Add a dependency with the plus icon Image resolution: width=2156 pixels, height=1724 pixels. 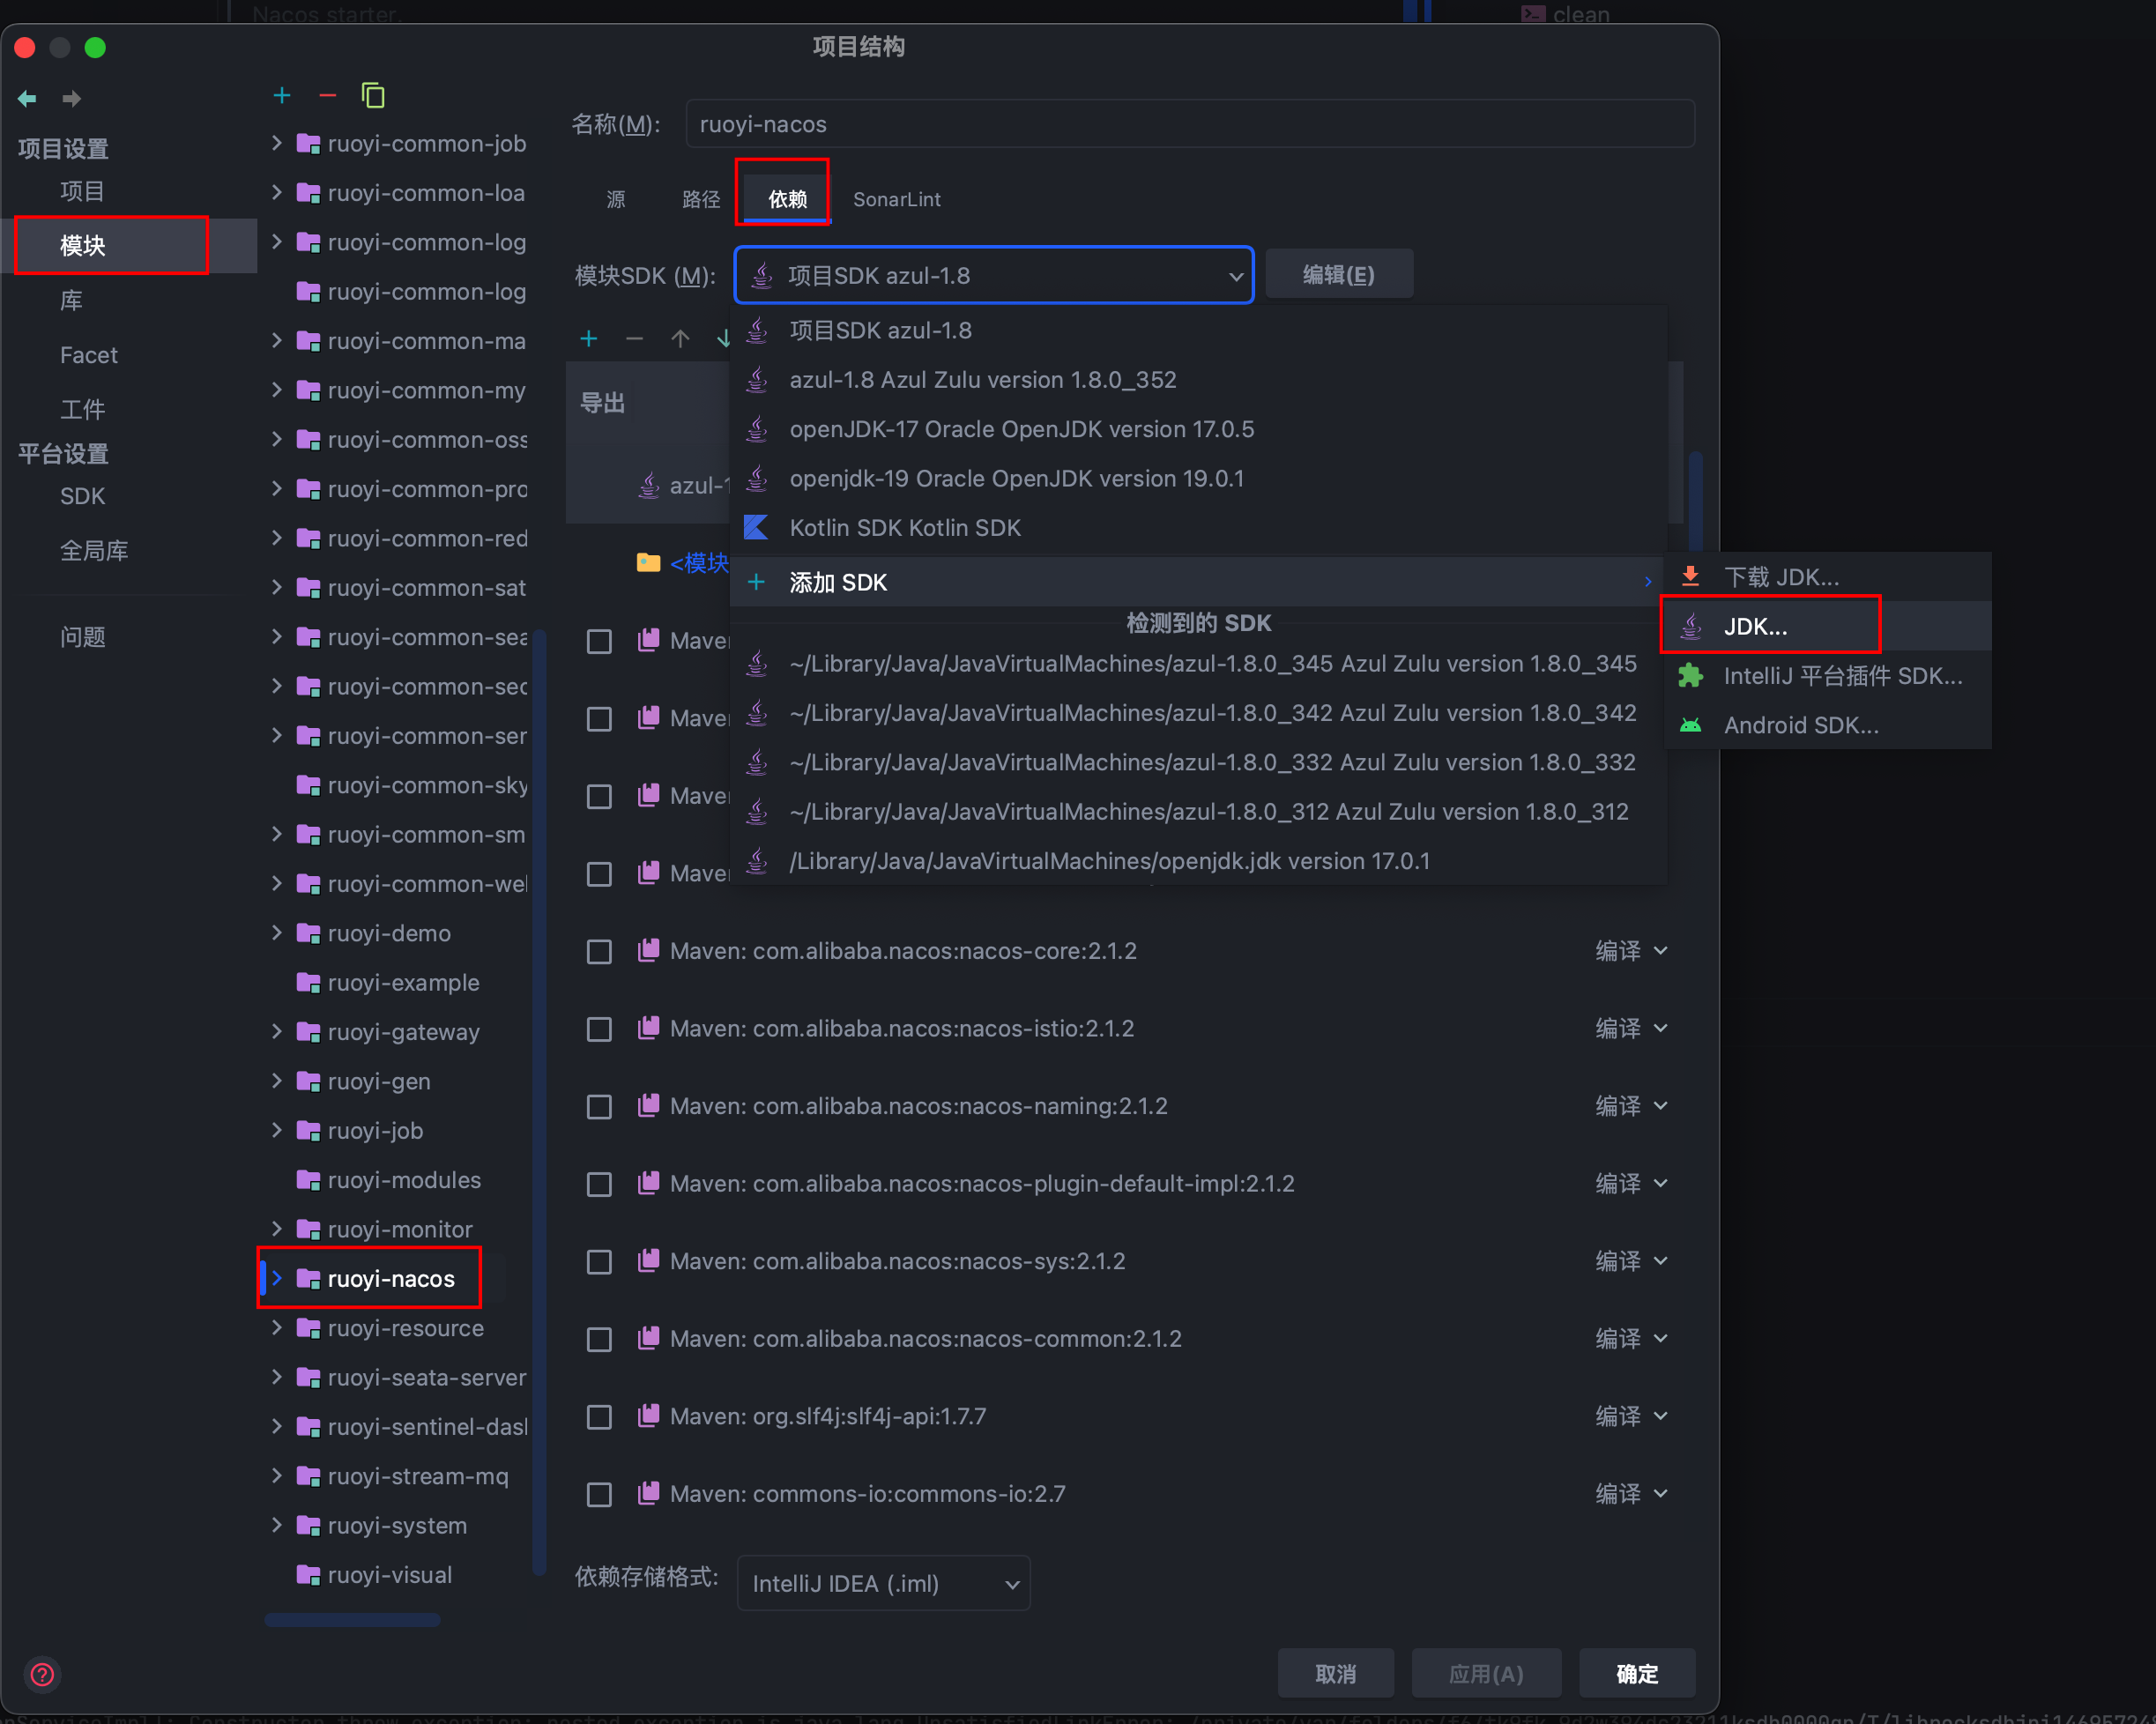point(589,339)
